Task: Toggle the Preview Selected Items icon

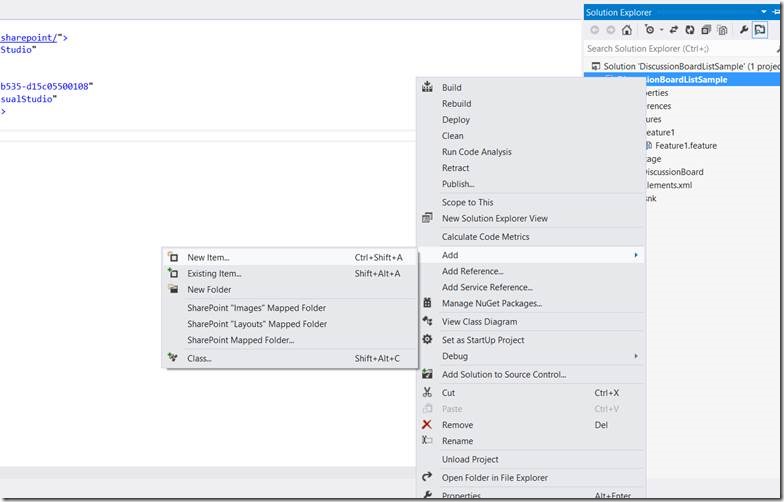Action: point(760,30)
